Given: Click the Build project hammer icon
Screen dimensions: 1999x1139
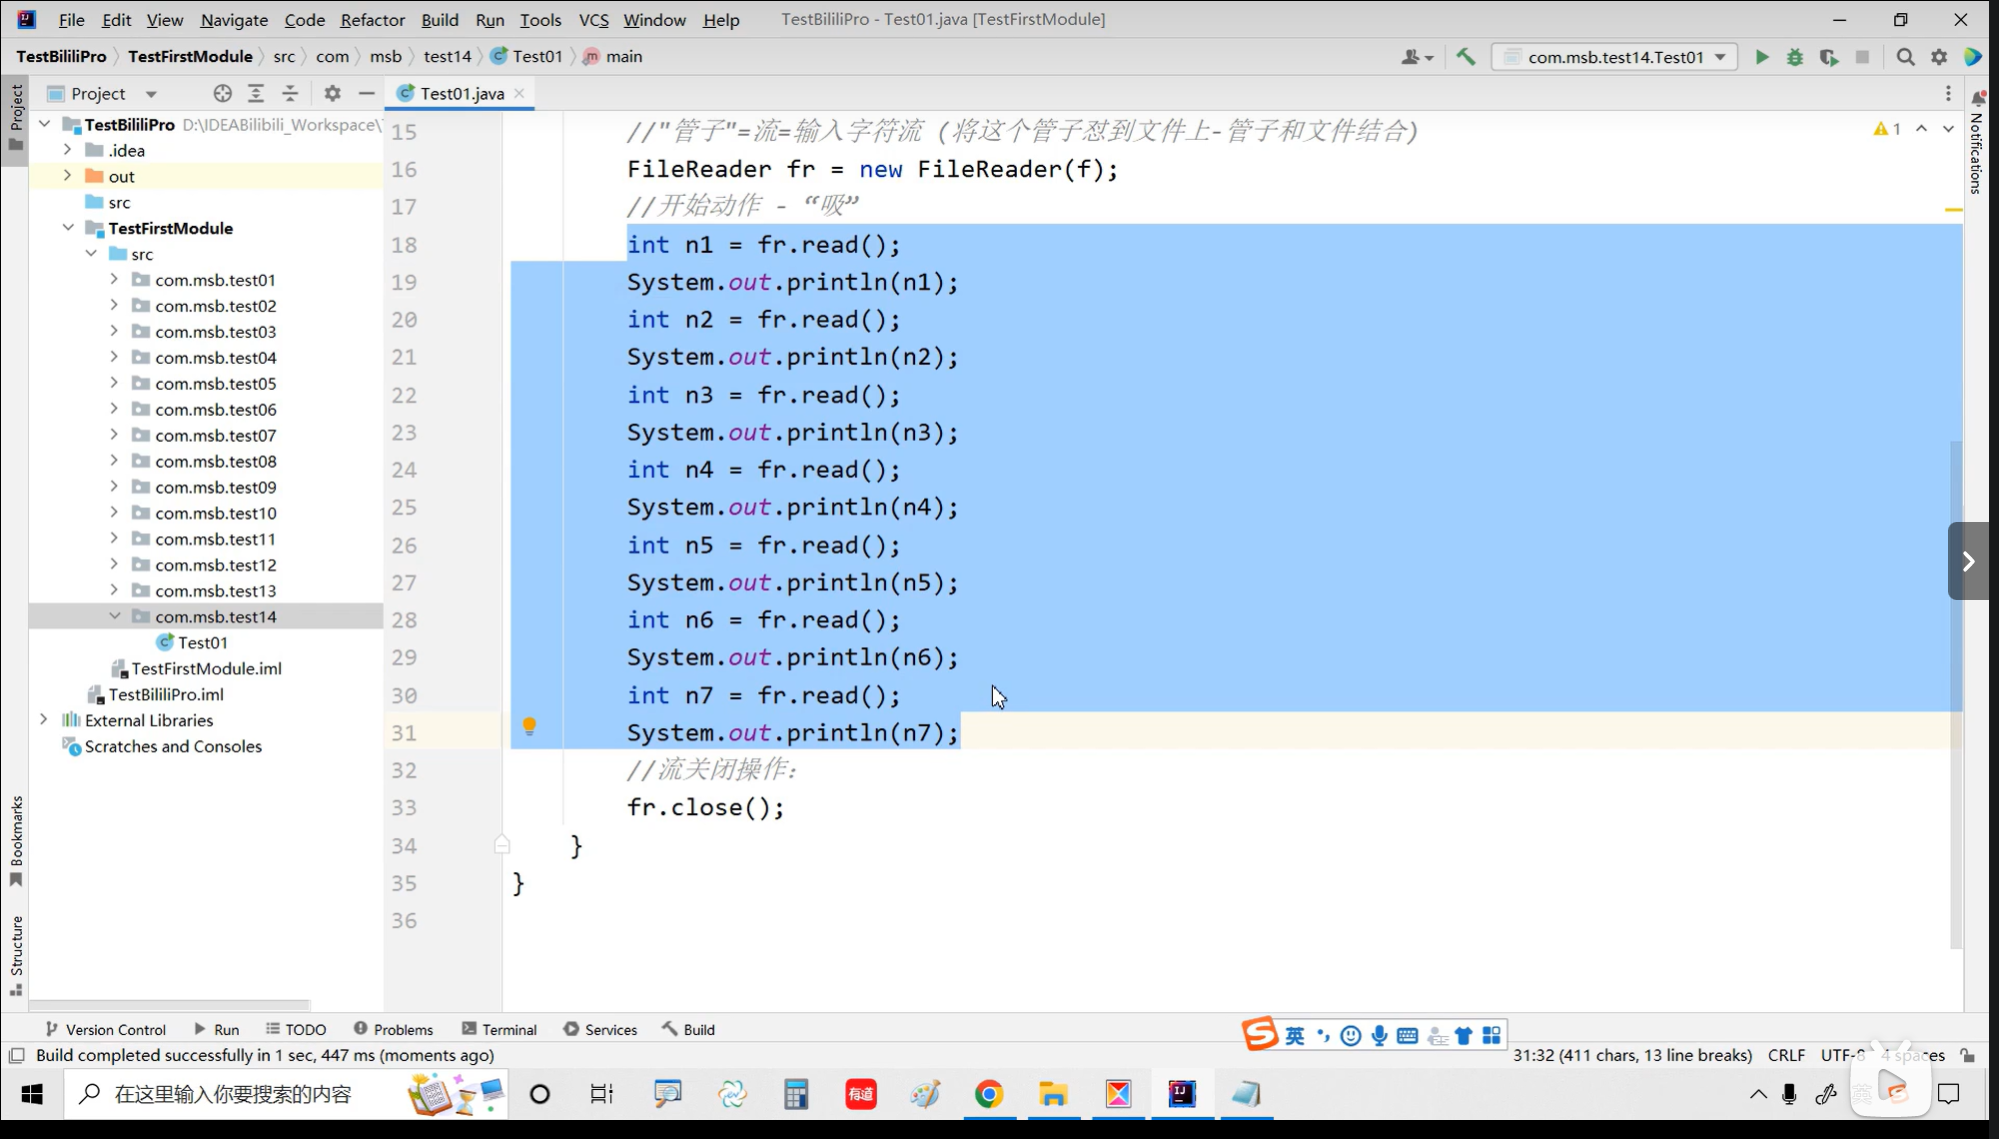Looking at the screenshot, I should (1465, 57).
